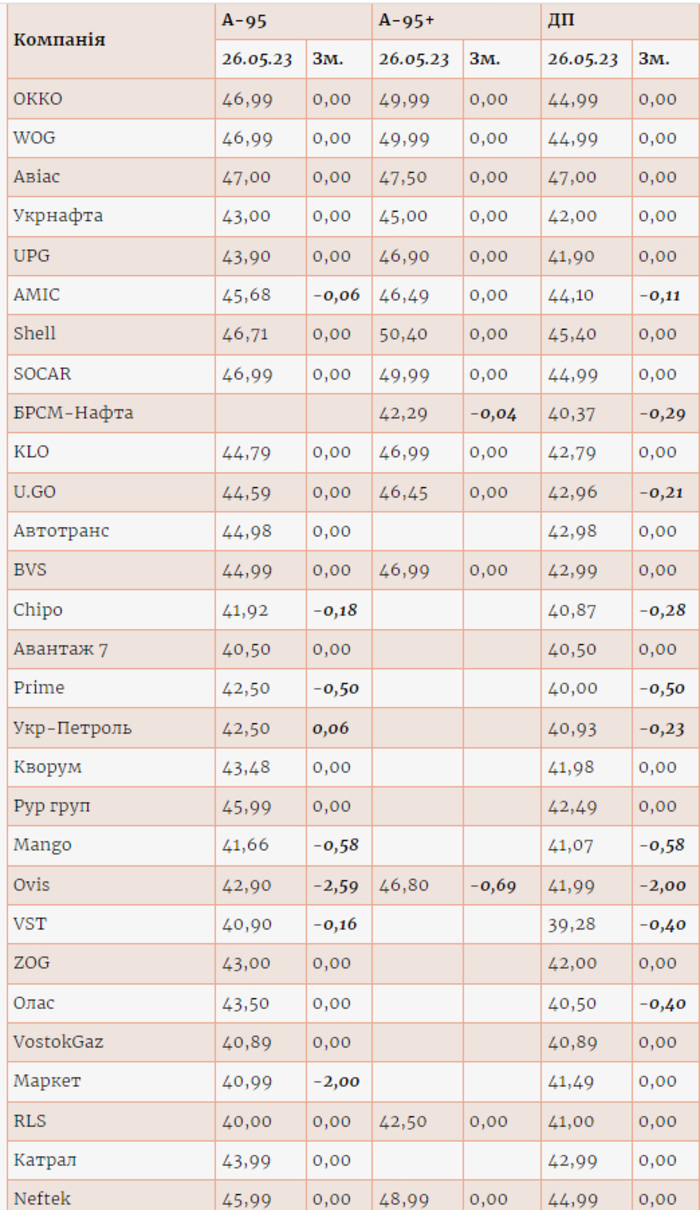This screenshot has width=700, height=1210.
Task: Click the Chipo А-95 price 41,92
Action: point(246,610)
